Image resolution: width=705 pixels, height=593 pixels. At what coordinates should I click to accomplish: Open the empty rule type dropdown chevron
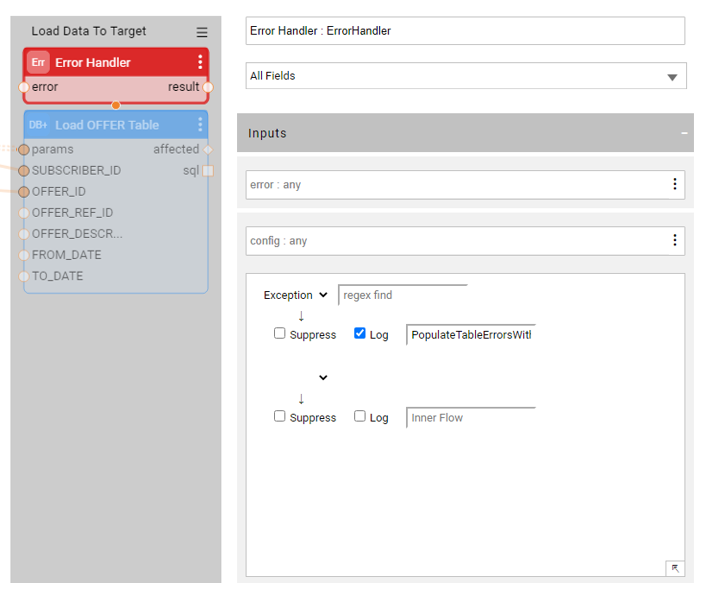click(x=323, y=378)
